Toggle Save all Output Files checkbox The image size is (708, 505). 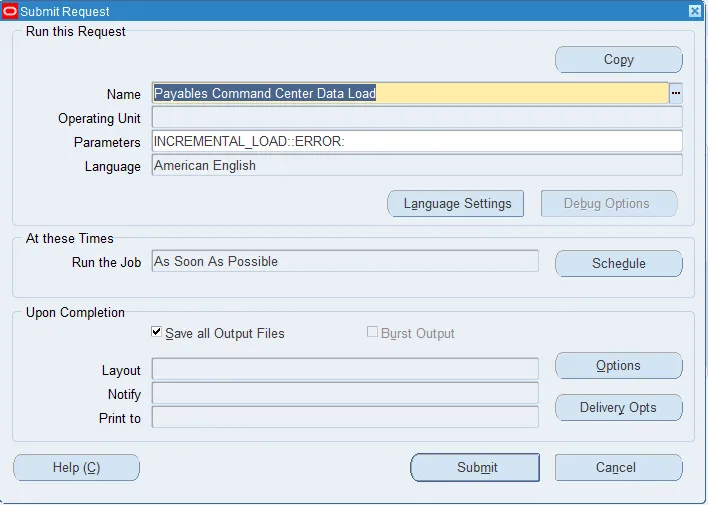[156, 332]
